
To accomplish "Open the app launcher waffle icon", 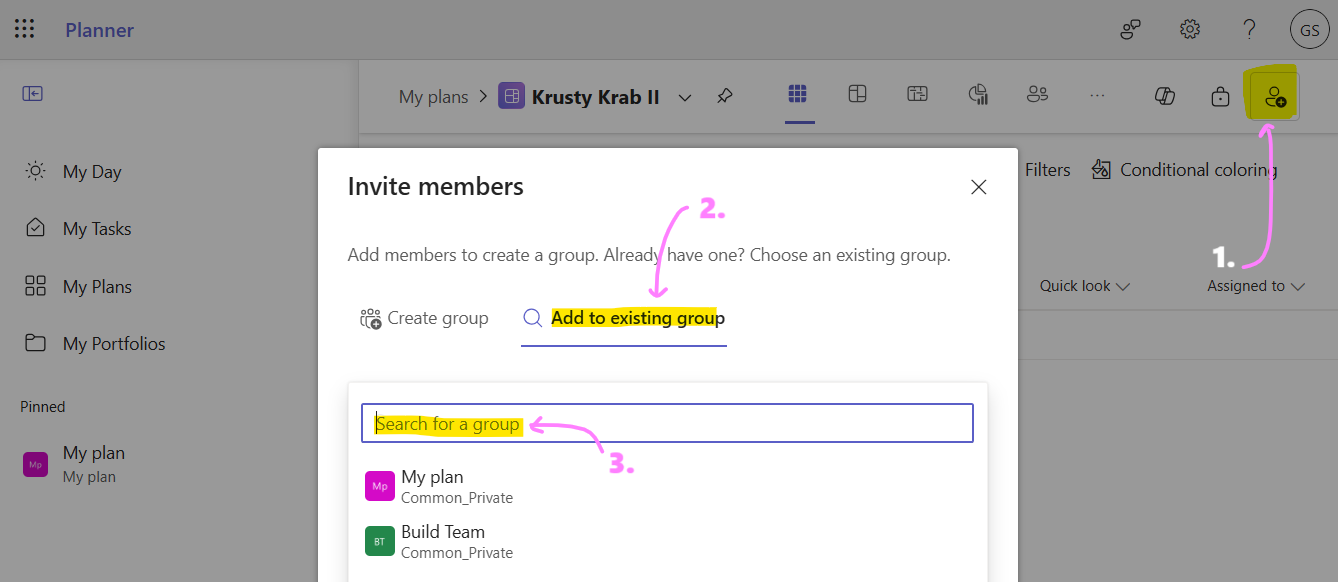I will [25, 29].
